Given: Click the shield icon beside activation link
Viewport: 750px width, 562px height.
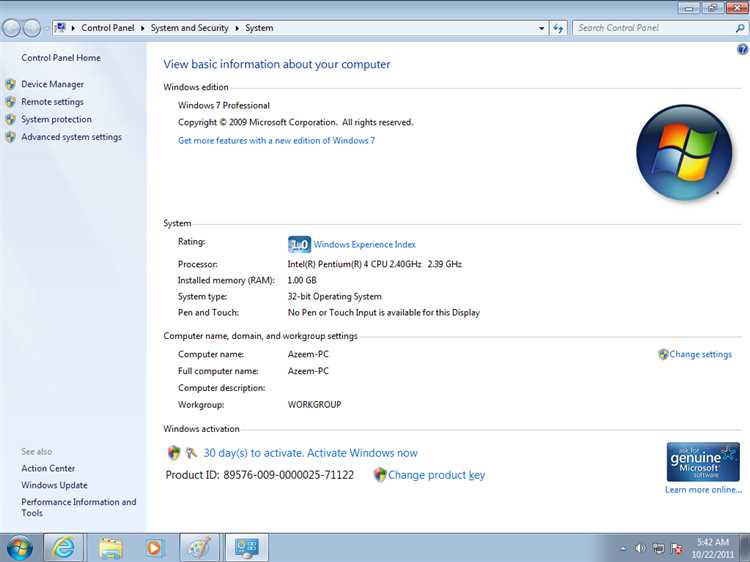Looking at the screenshot, I should (174, 452).
